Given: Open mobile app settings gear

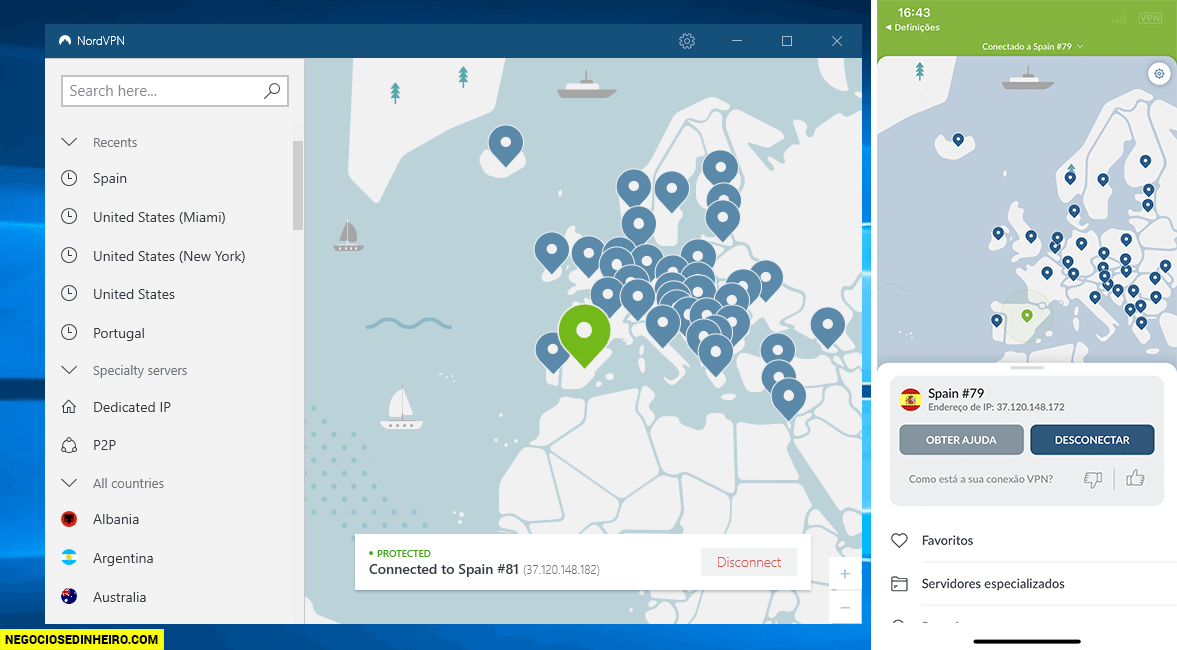Looking at the screenshot, I should coord(1159,74).
